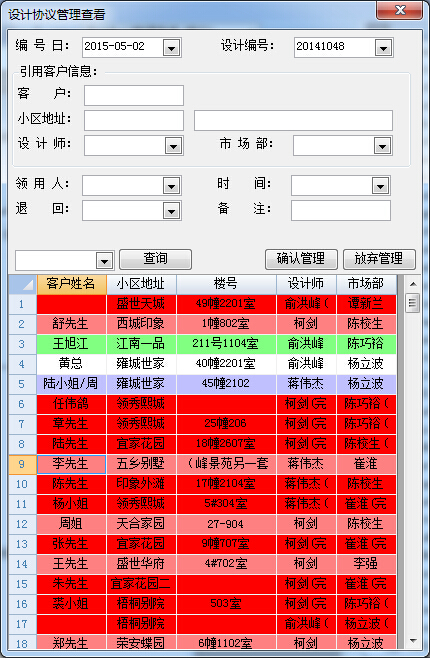Screen dimensions: 430x658
Task: Open the 领用人 dropdown arrow
Action: pyautogui.click(x=171, y=185)
